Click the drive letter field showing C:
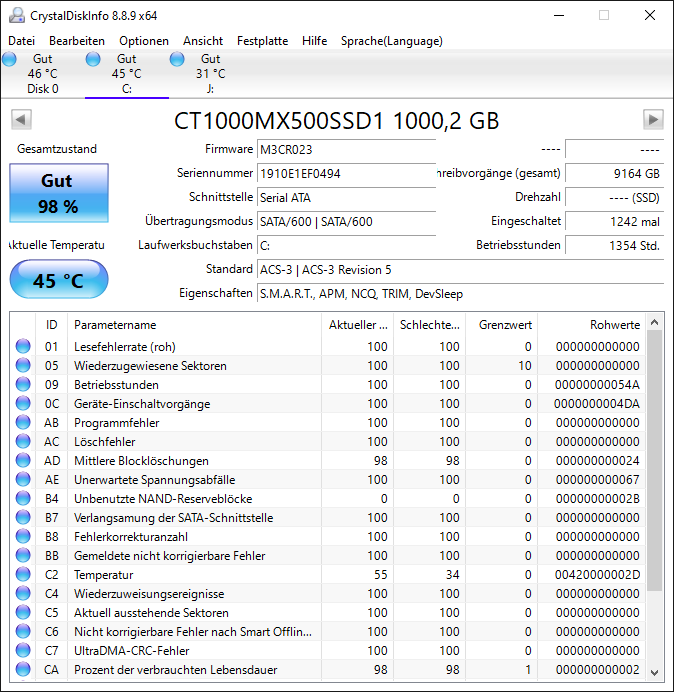The width and height of the screenshot is (674, 692). point(346,245)
